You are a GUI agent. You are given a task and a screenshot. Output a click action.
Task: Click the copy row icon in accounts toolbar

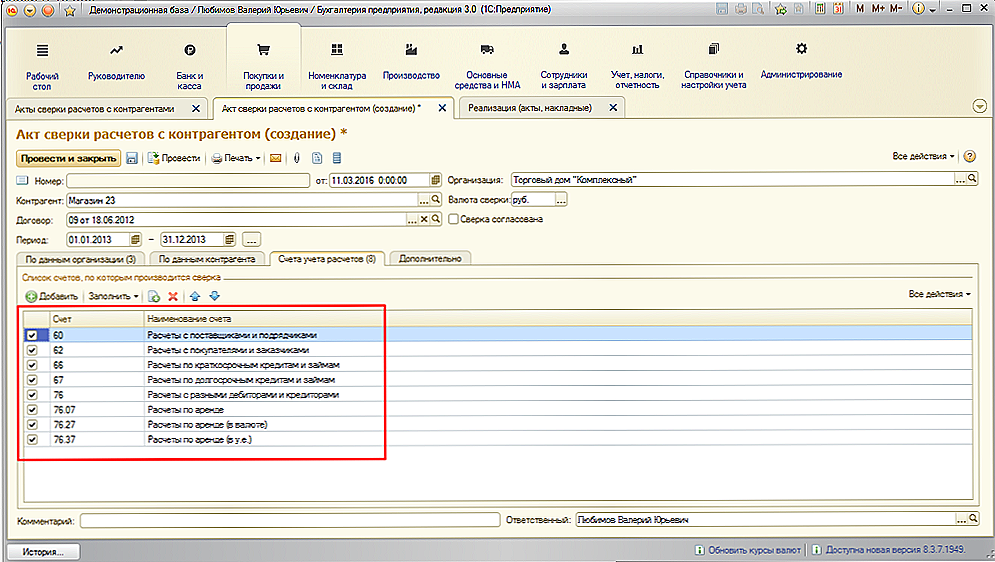154,296
